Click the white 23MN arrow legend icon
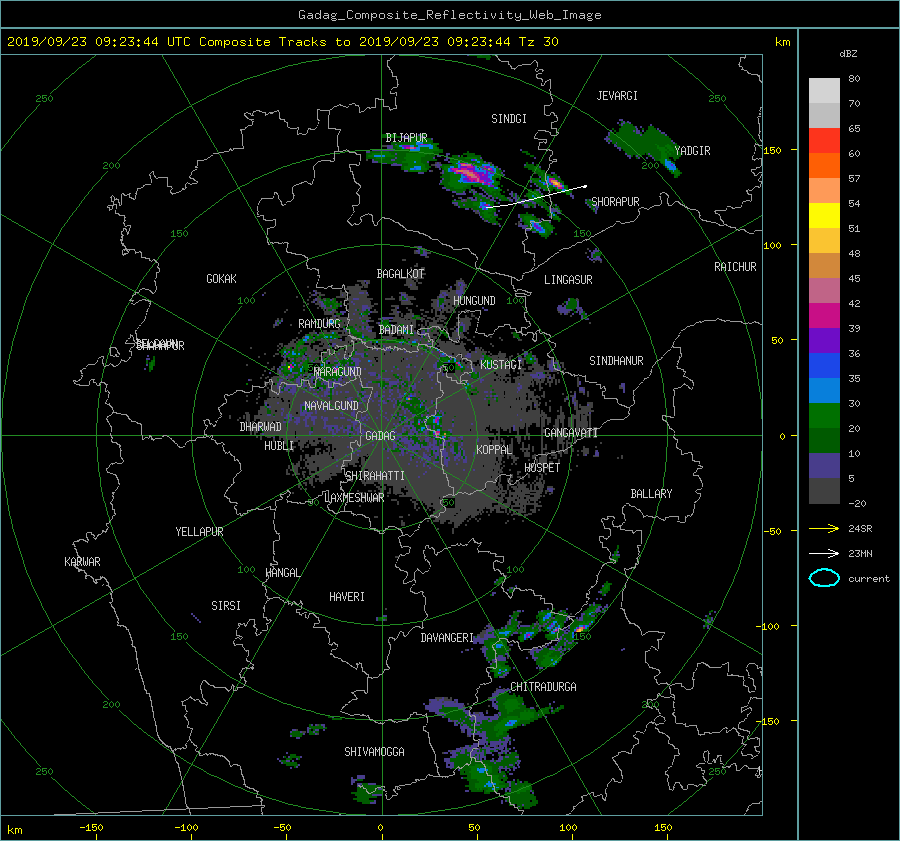Screen dimensions: 900x841 (824, 553)
